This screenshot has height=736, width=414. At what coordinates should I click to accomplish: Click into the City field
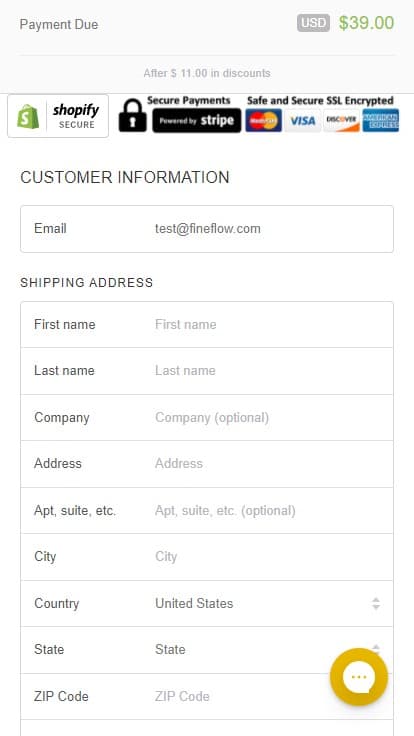pos(207,557)
